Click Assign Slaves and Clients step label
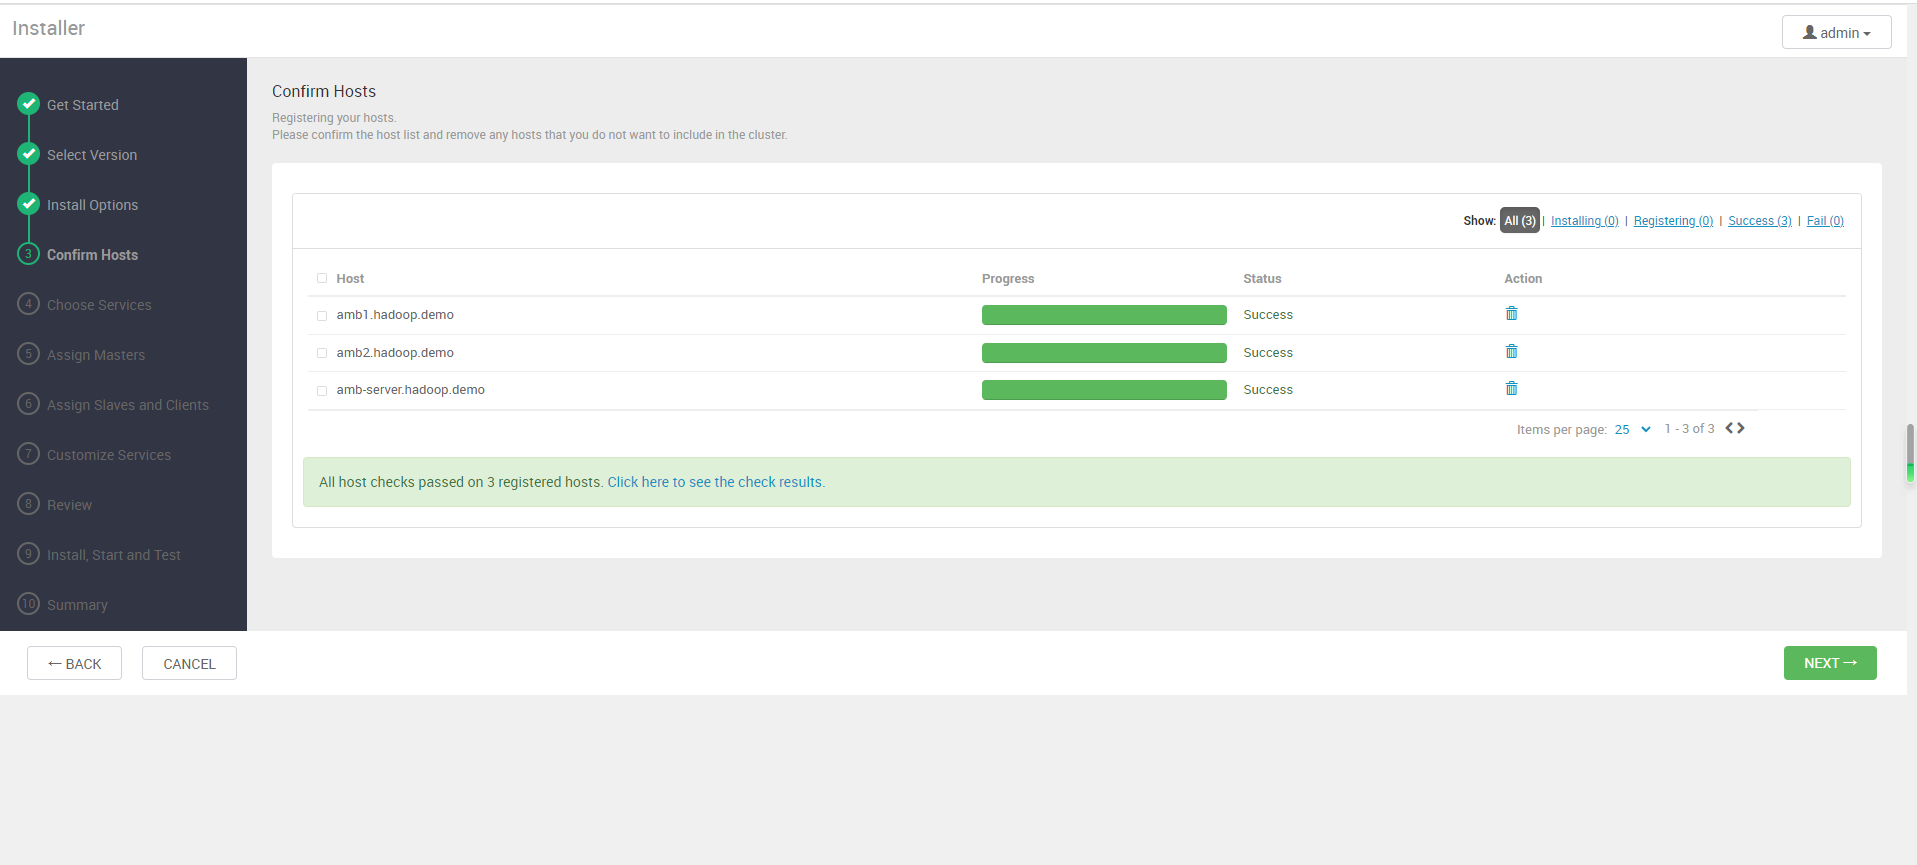 click(x=128, y=405)
